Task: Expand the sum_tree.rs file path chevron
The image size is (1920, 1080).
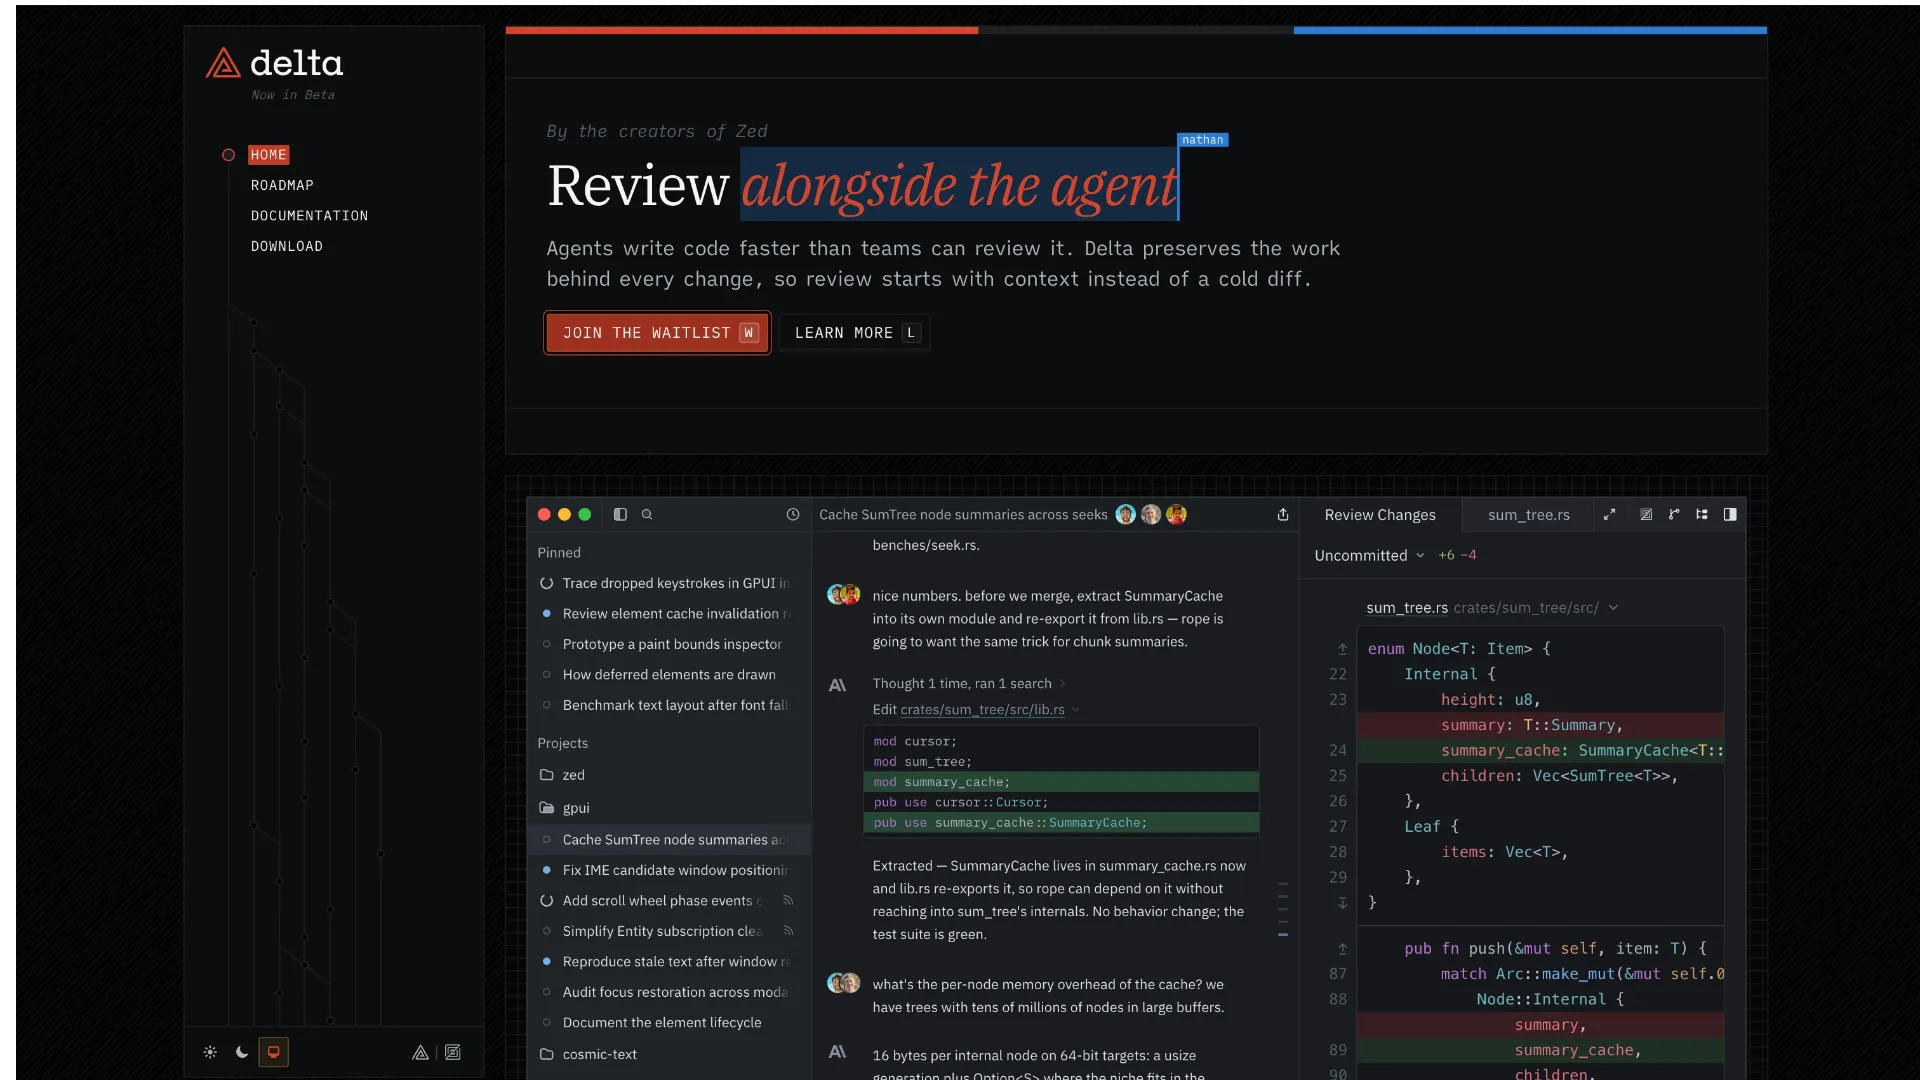Action: (x=1614, y=608)
